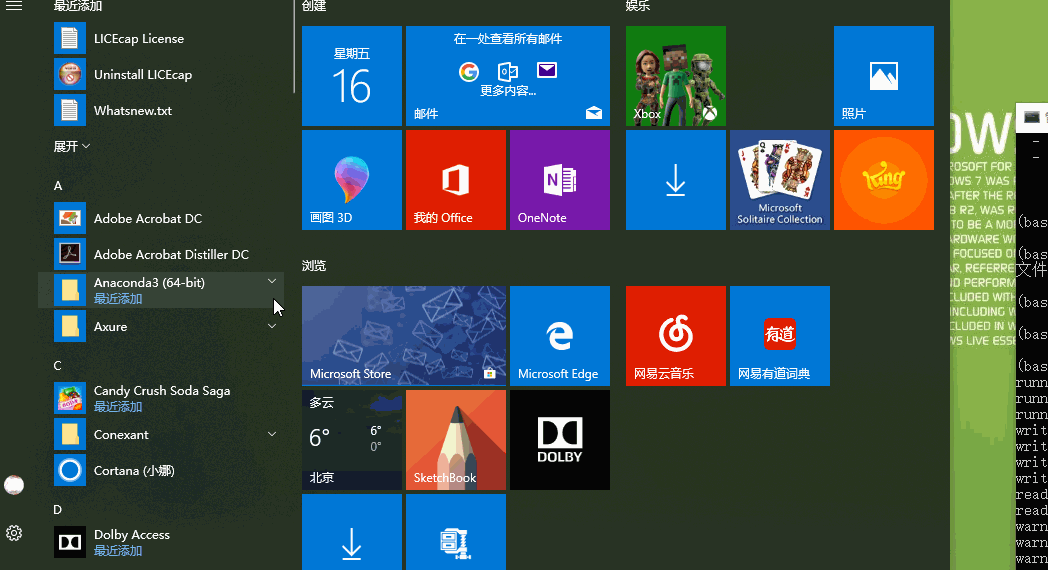
Task: Expand the Axure folder chevron
Action: coord(272,326)
